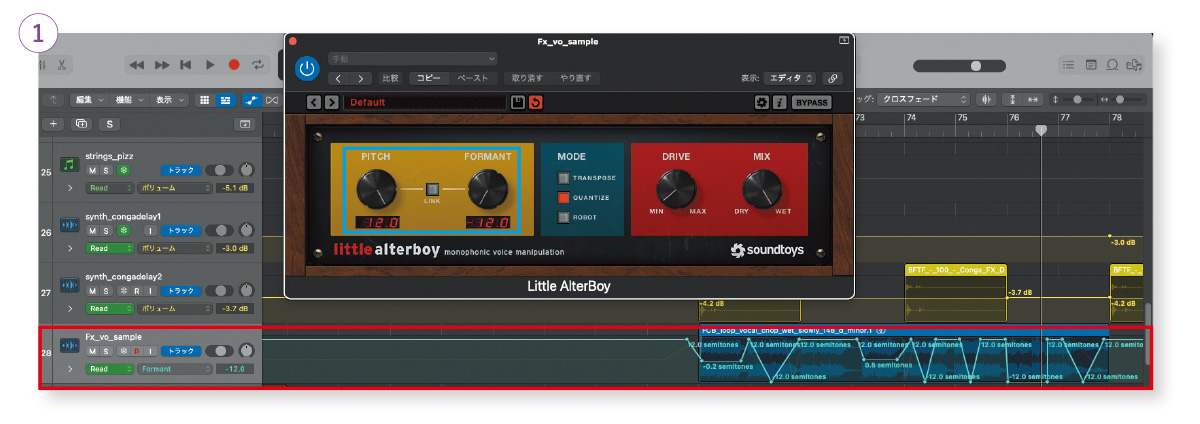Screen dimensions: 1200x424
Task: Click the 比較 compare button
Action: point(390,77)
